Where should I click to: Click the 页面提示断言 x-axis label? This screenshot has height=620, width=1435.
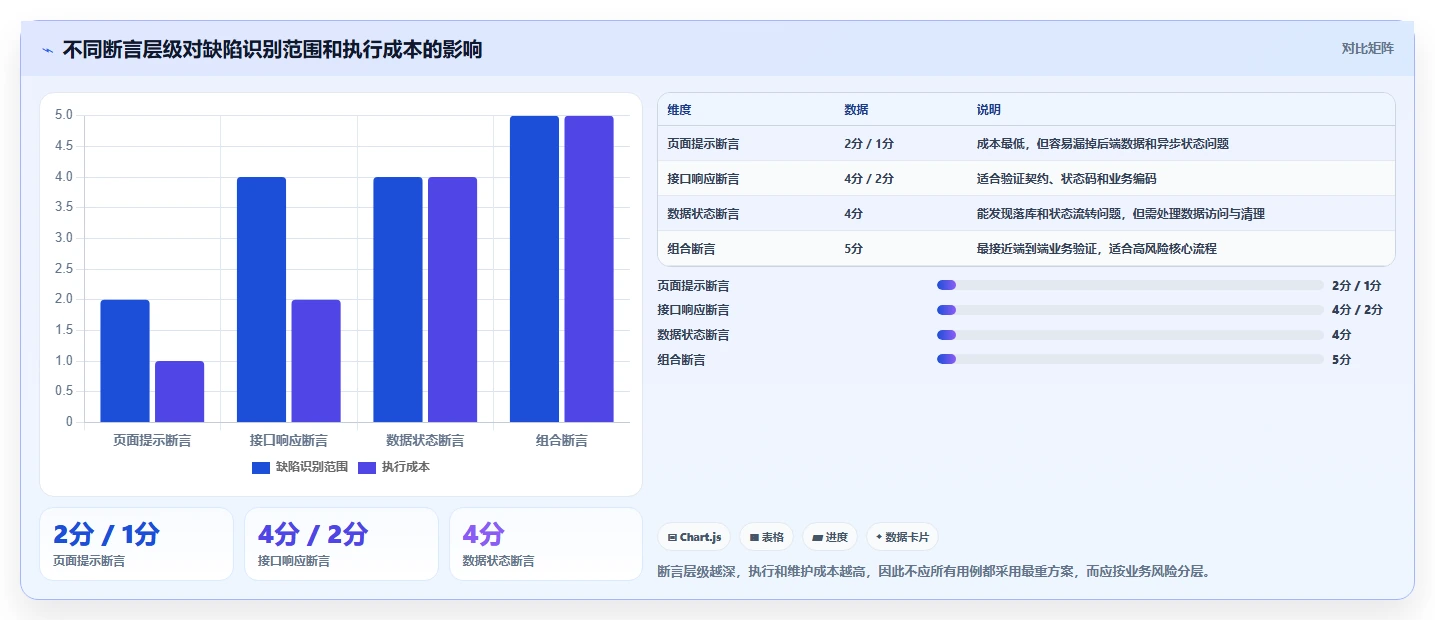152,440
